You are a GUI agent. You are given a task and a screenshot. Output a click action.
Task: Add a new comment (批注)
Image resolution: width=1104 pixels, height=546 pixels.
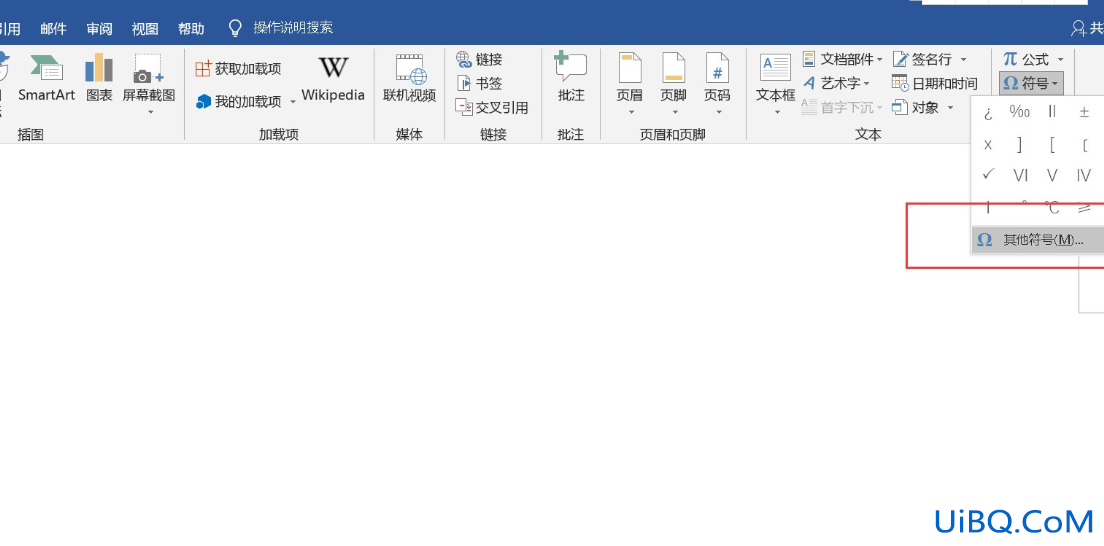point(571,76)
